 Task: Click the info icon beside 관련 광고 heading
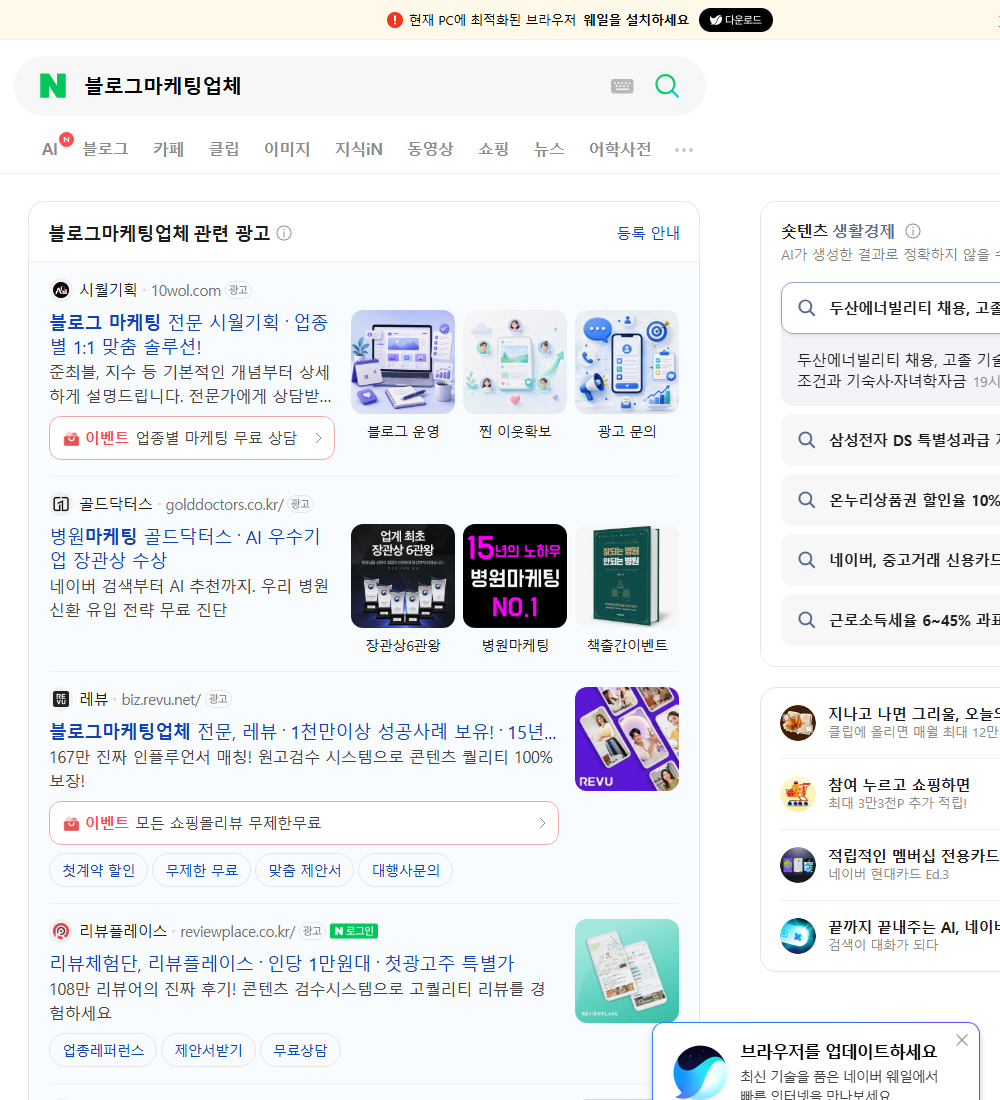[x=284, y=233]
